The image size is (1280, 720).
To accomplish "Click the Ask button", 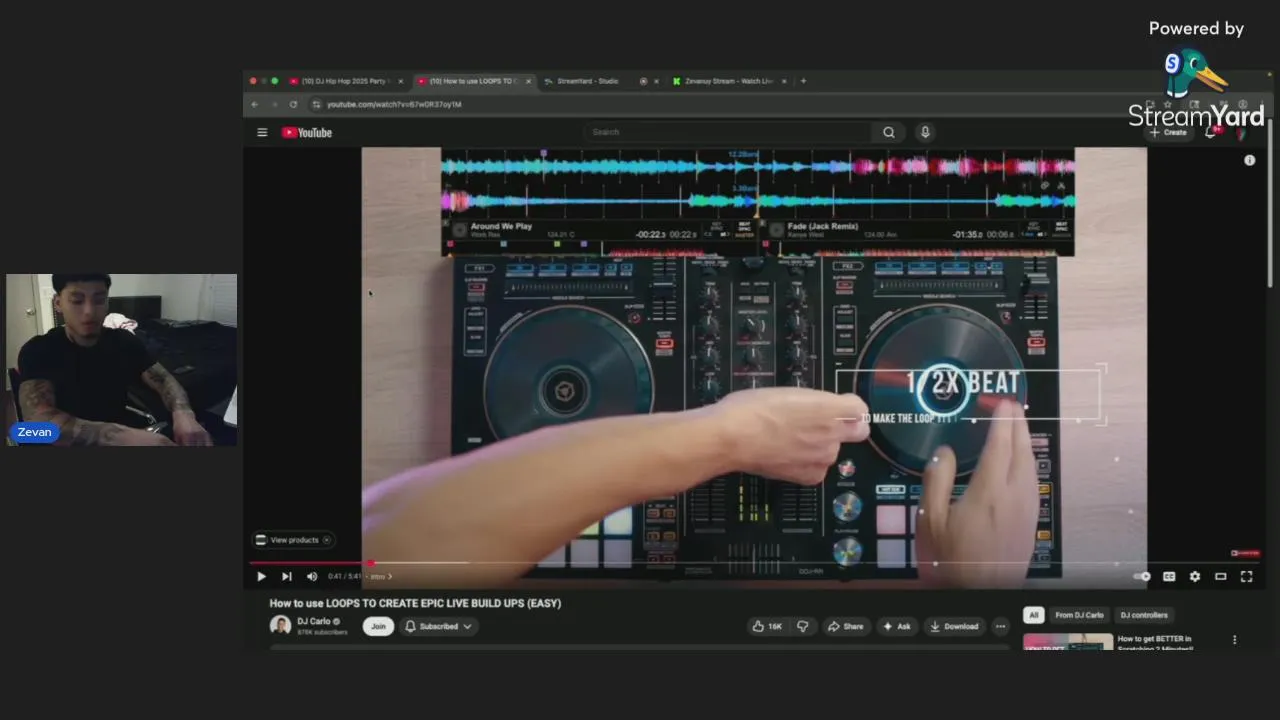I will click(896, 627).
